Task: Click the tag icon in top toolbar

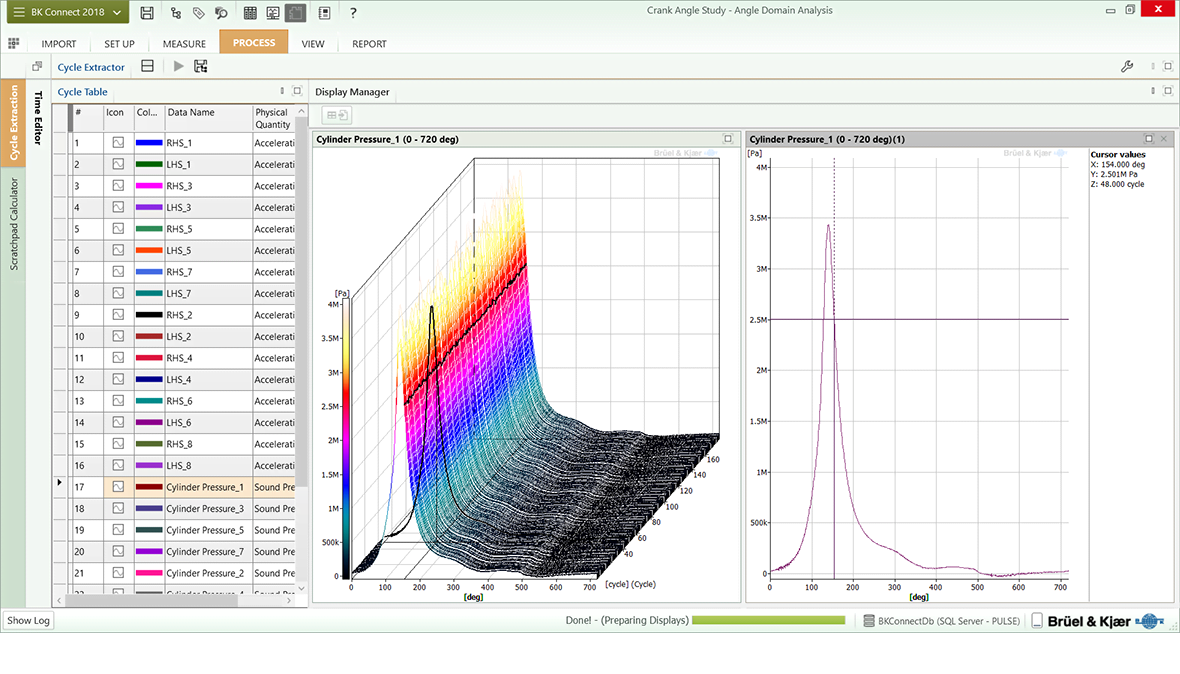Action: coord(199,13)
